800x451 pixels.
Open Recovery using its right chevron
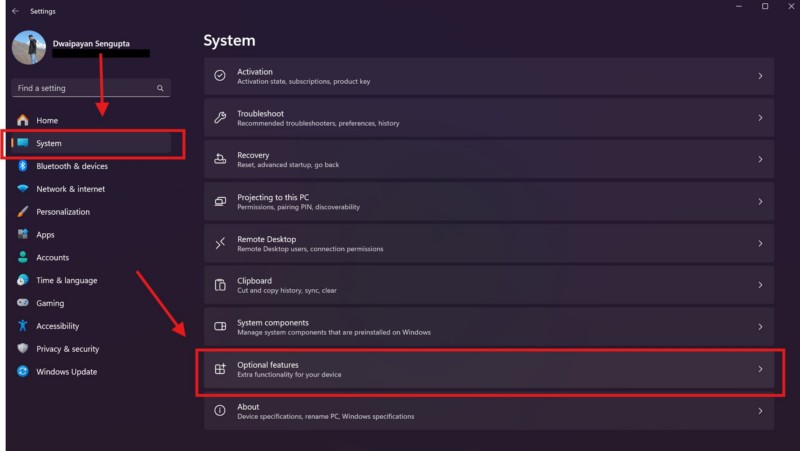coord(760,160)
